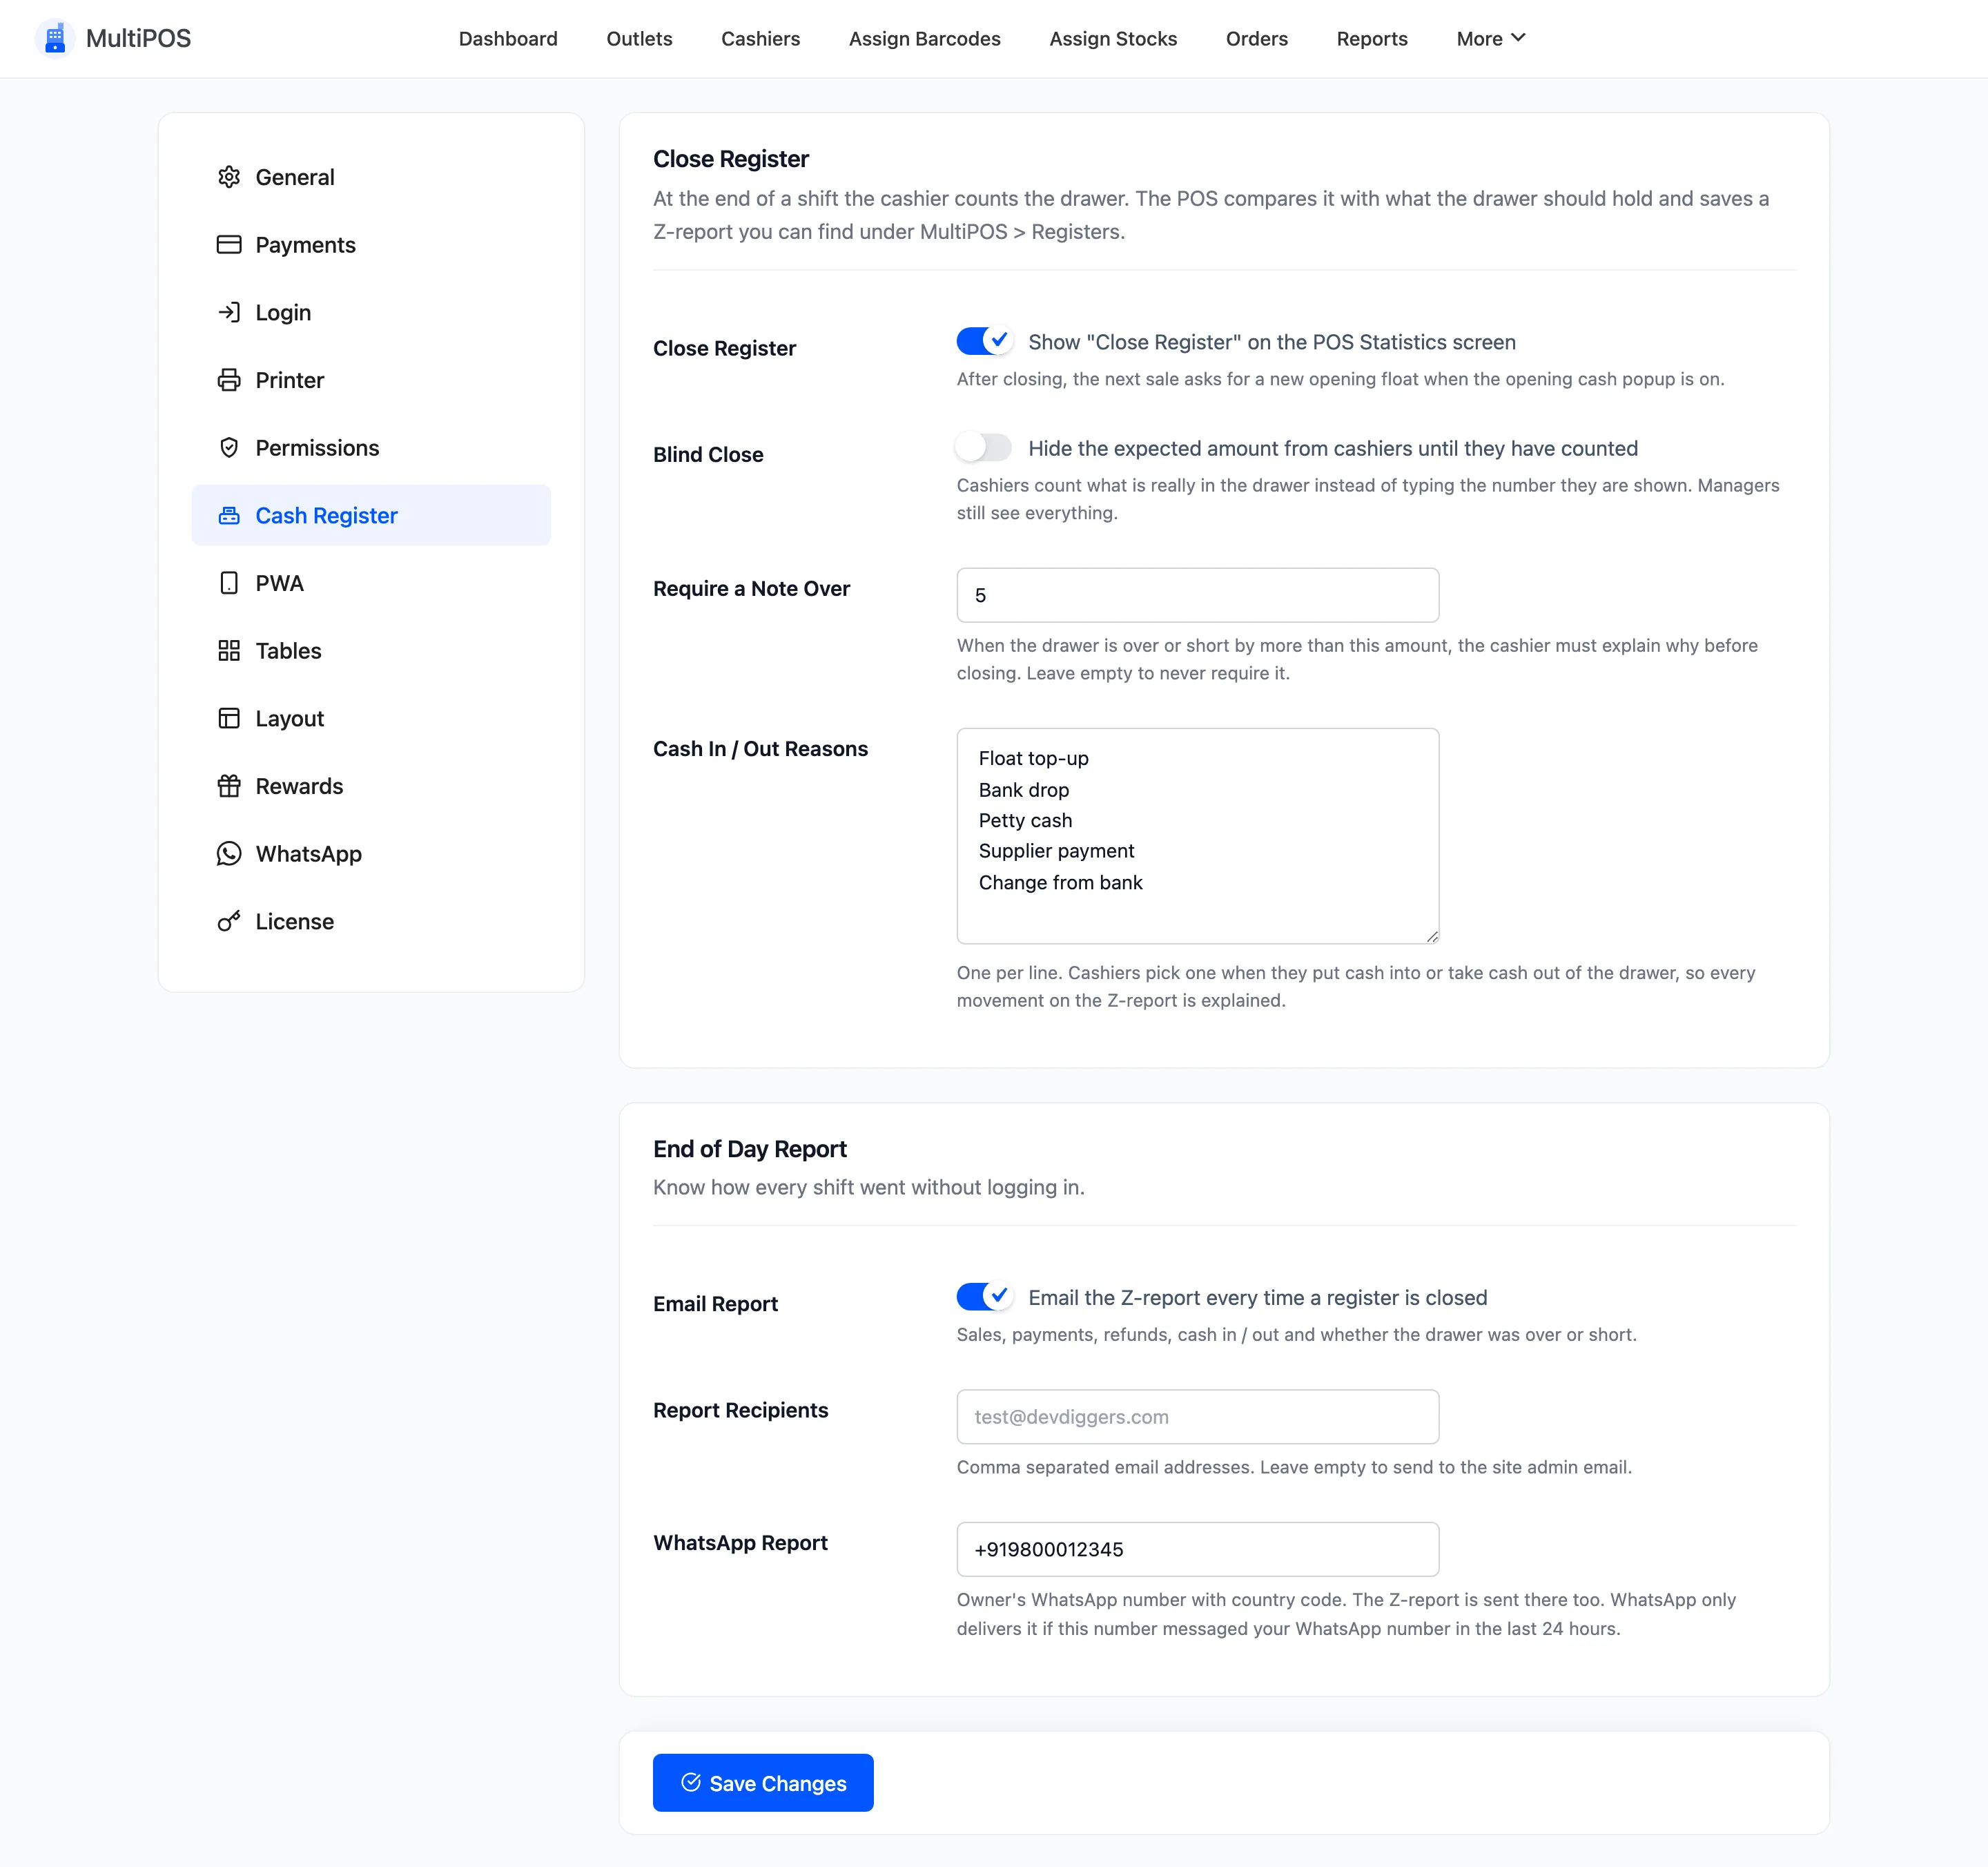Screen dimensions: 1988x1867
Task: Go to Outlets in top navigation
Action: pyautogui.click(x=639, y=39)
